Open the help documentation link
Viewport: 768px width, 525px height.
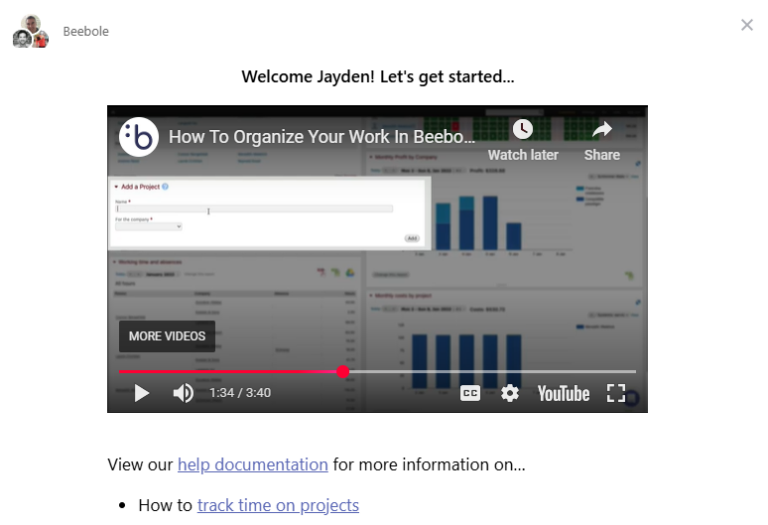(x=252, y=464)
